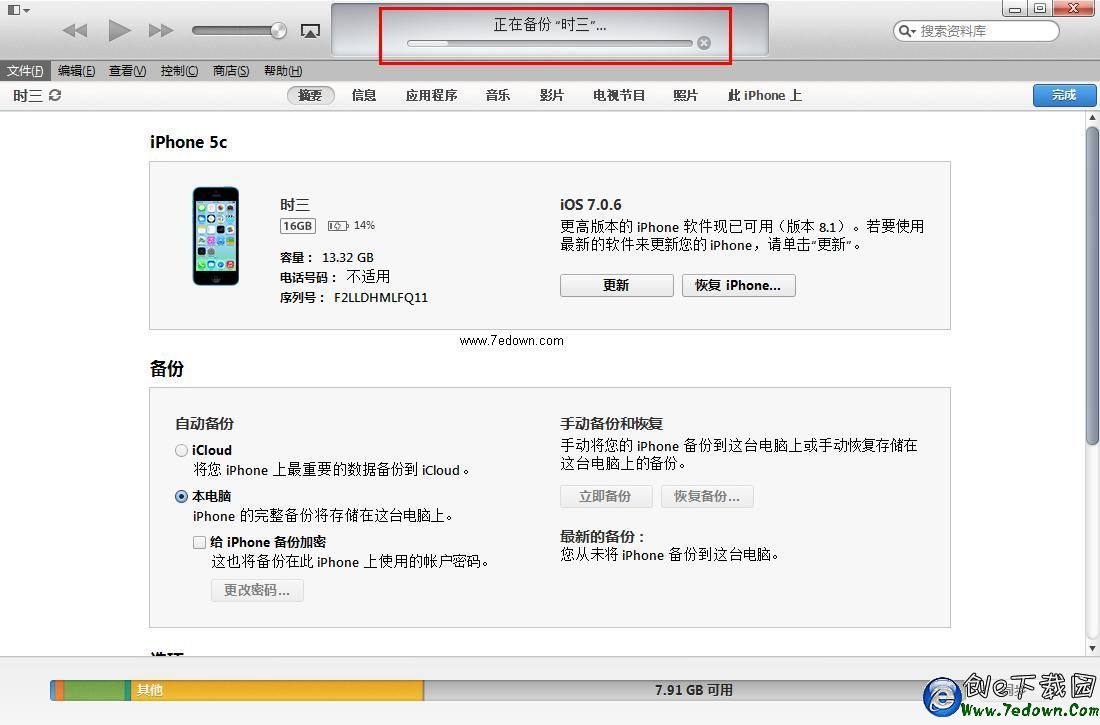Open the 商店 menu
The image size is (1100, 725).
(x=231, y=71)
